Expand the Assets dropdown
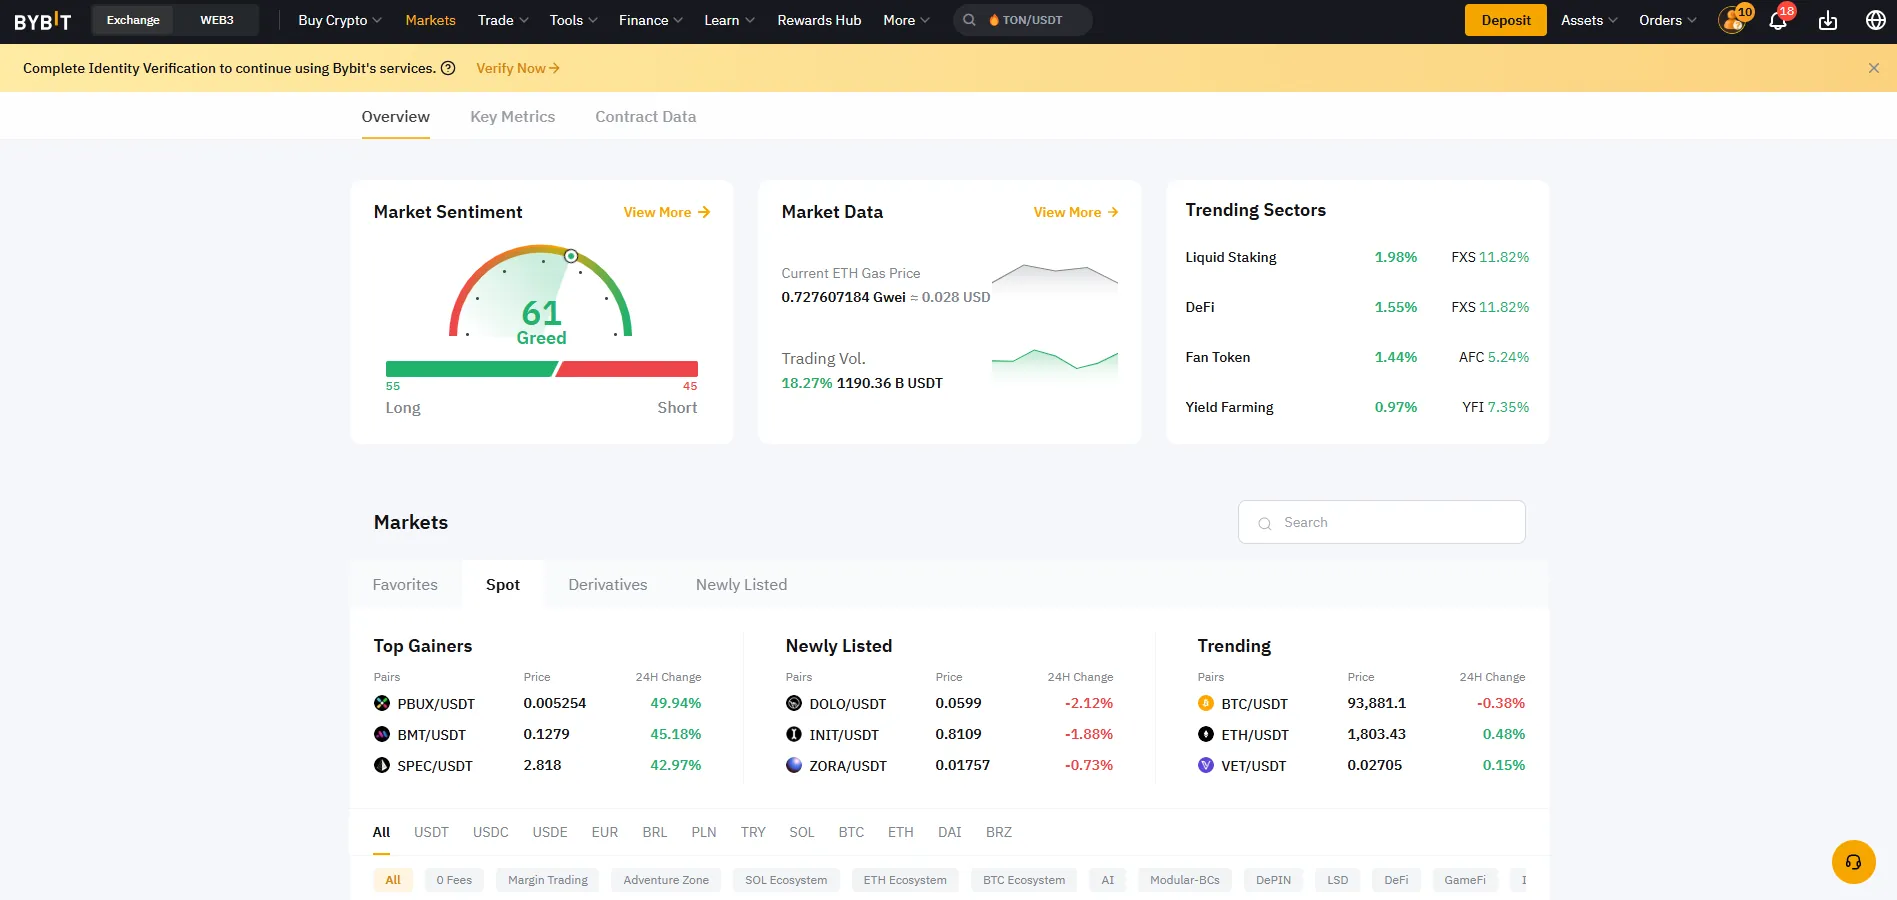The width and height of the screenshot is (1897, 900). 1586,19
